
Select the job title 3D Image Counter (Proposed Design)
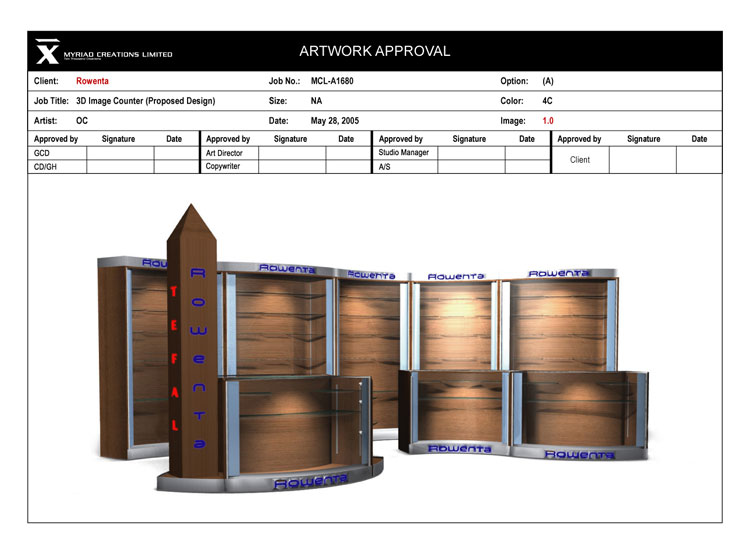[145, 101]
